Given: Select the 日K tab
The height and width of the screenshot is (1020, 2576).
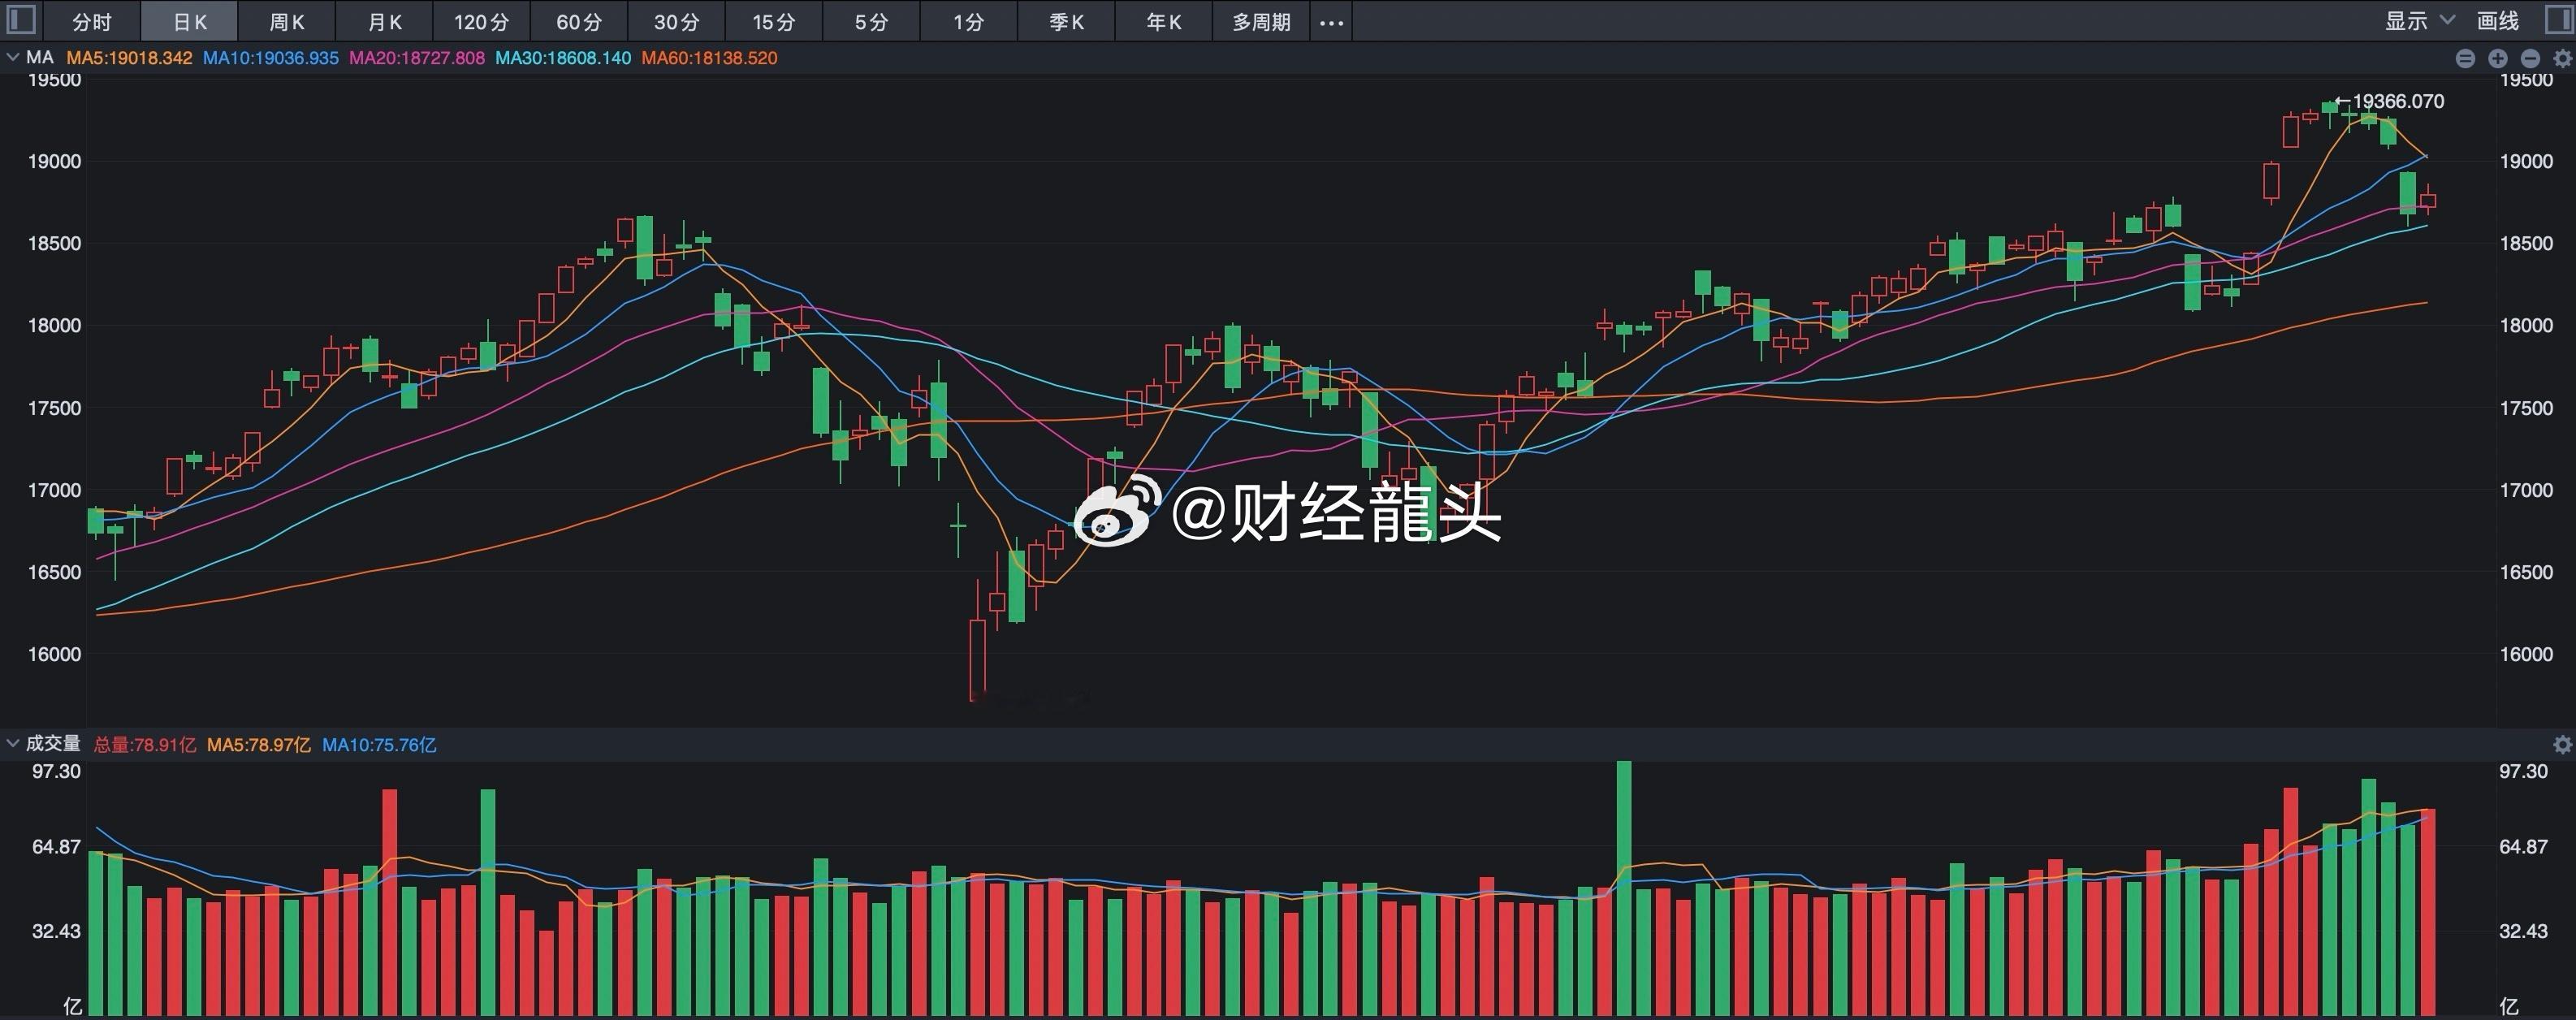Looking at the screenshot, I should point(189,22).
